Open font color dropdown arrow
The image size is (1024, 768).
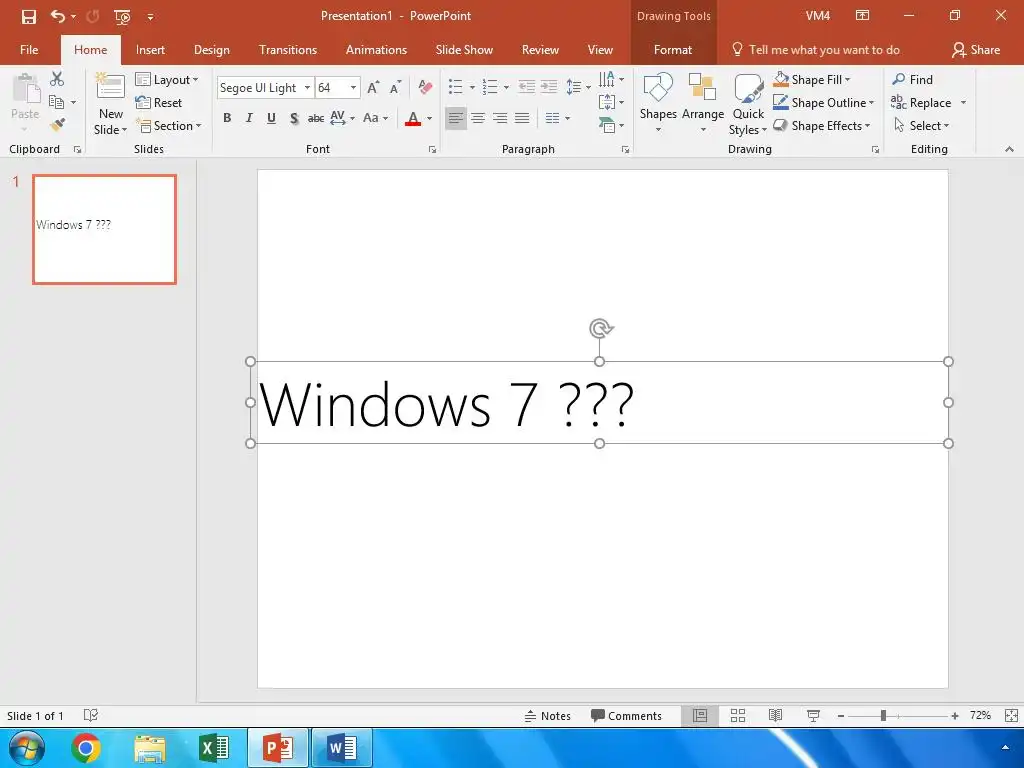point(430,118)
